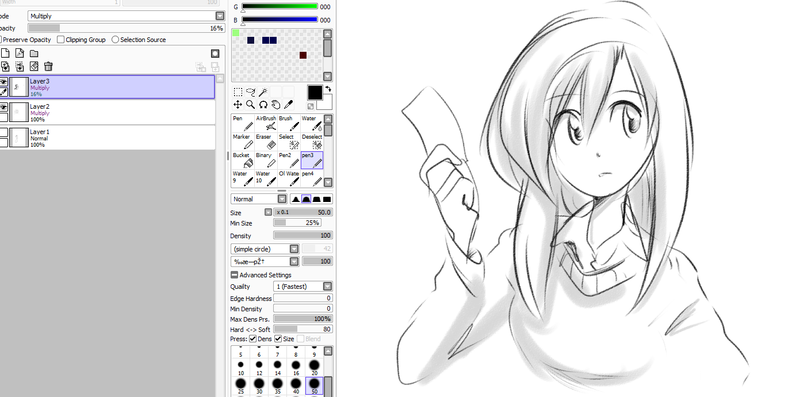Choose the pen4 tool
Image resolution: width=800 pixels, height=397 pixels.
(x=312, y=178)
